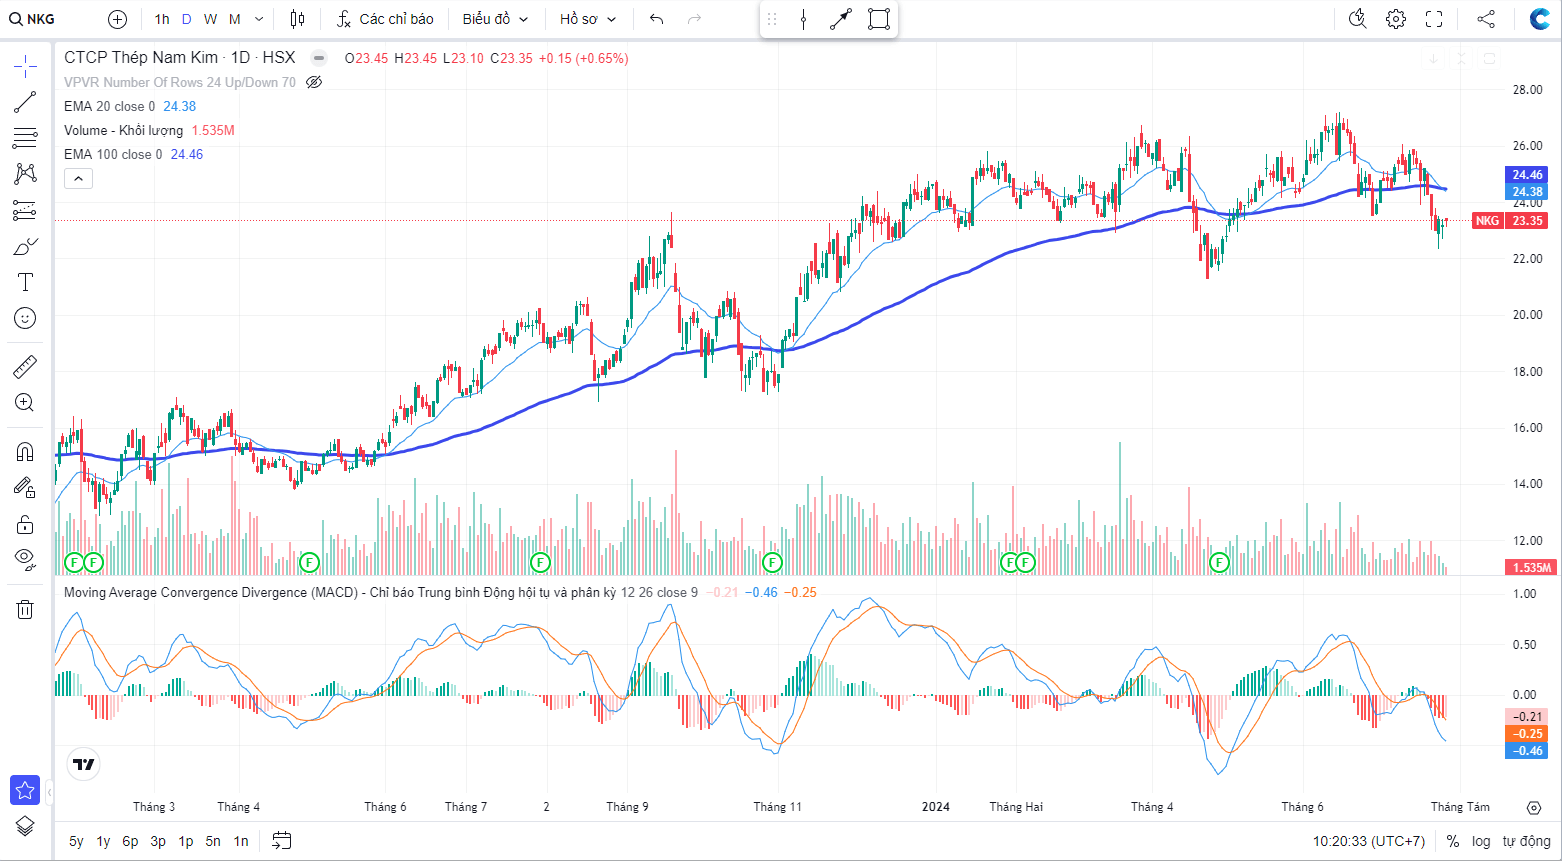This screenshot has height=861, width=1562.
Task: Remove drawings with trash icon
Action: 25,609
